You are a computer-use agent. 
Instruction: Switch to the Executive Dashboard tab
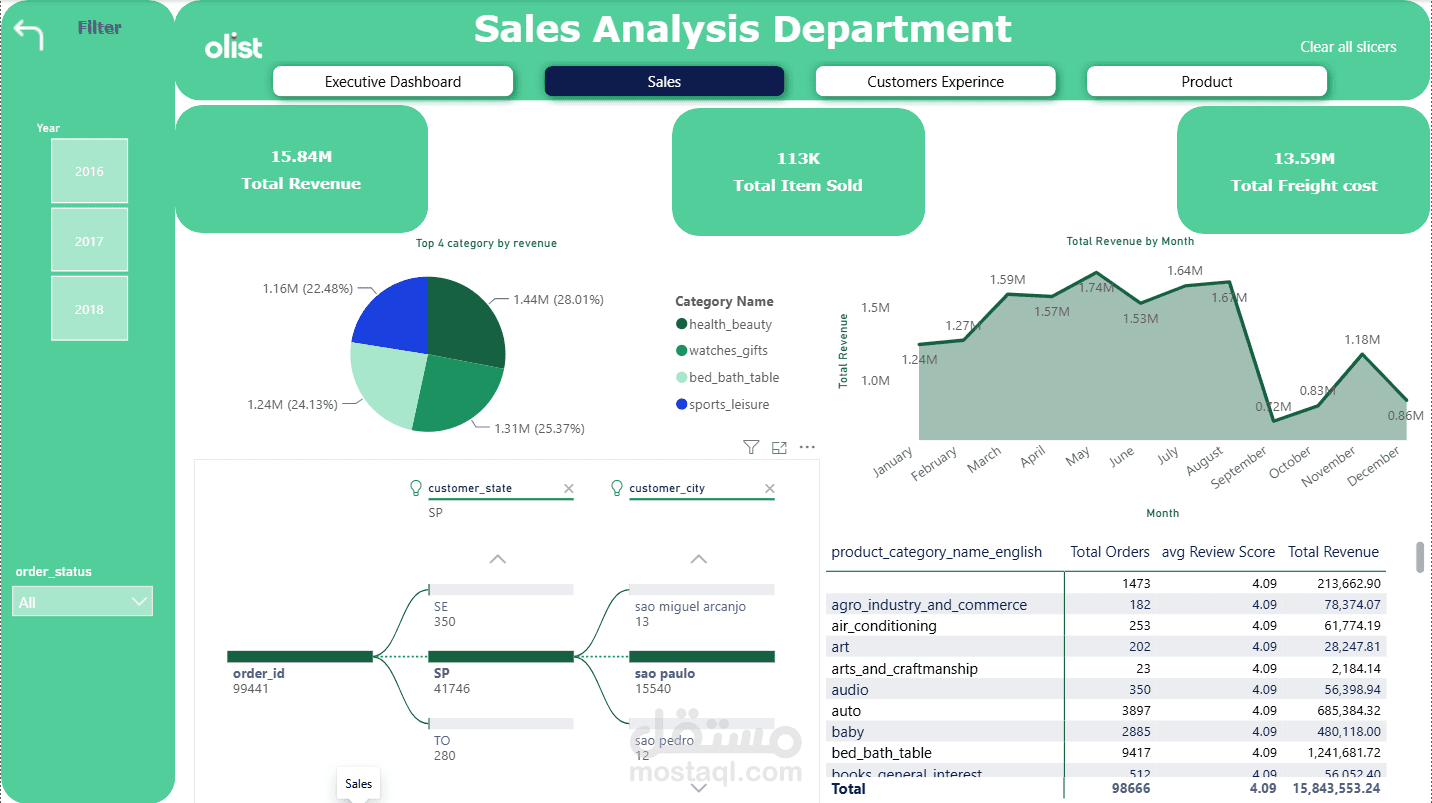[x=393, y=82]
